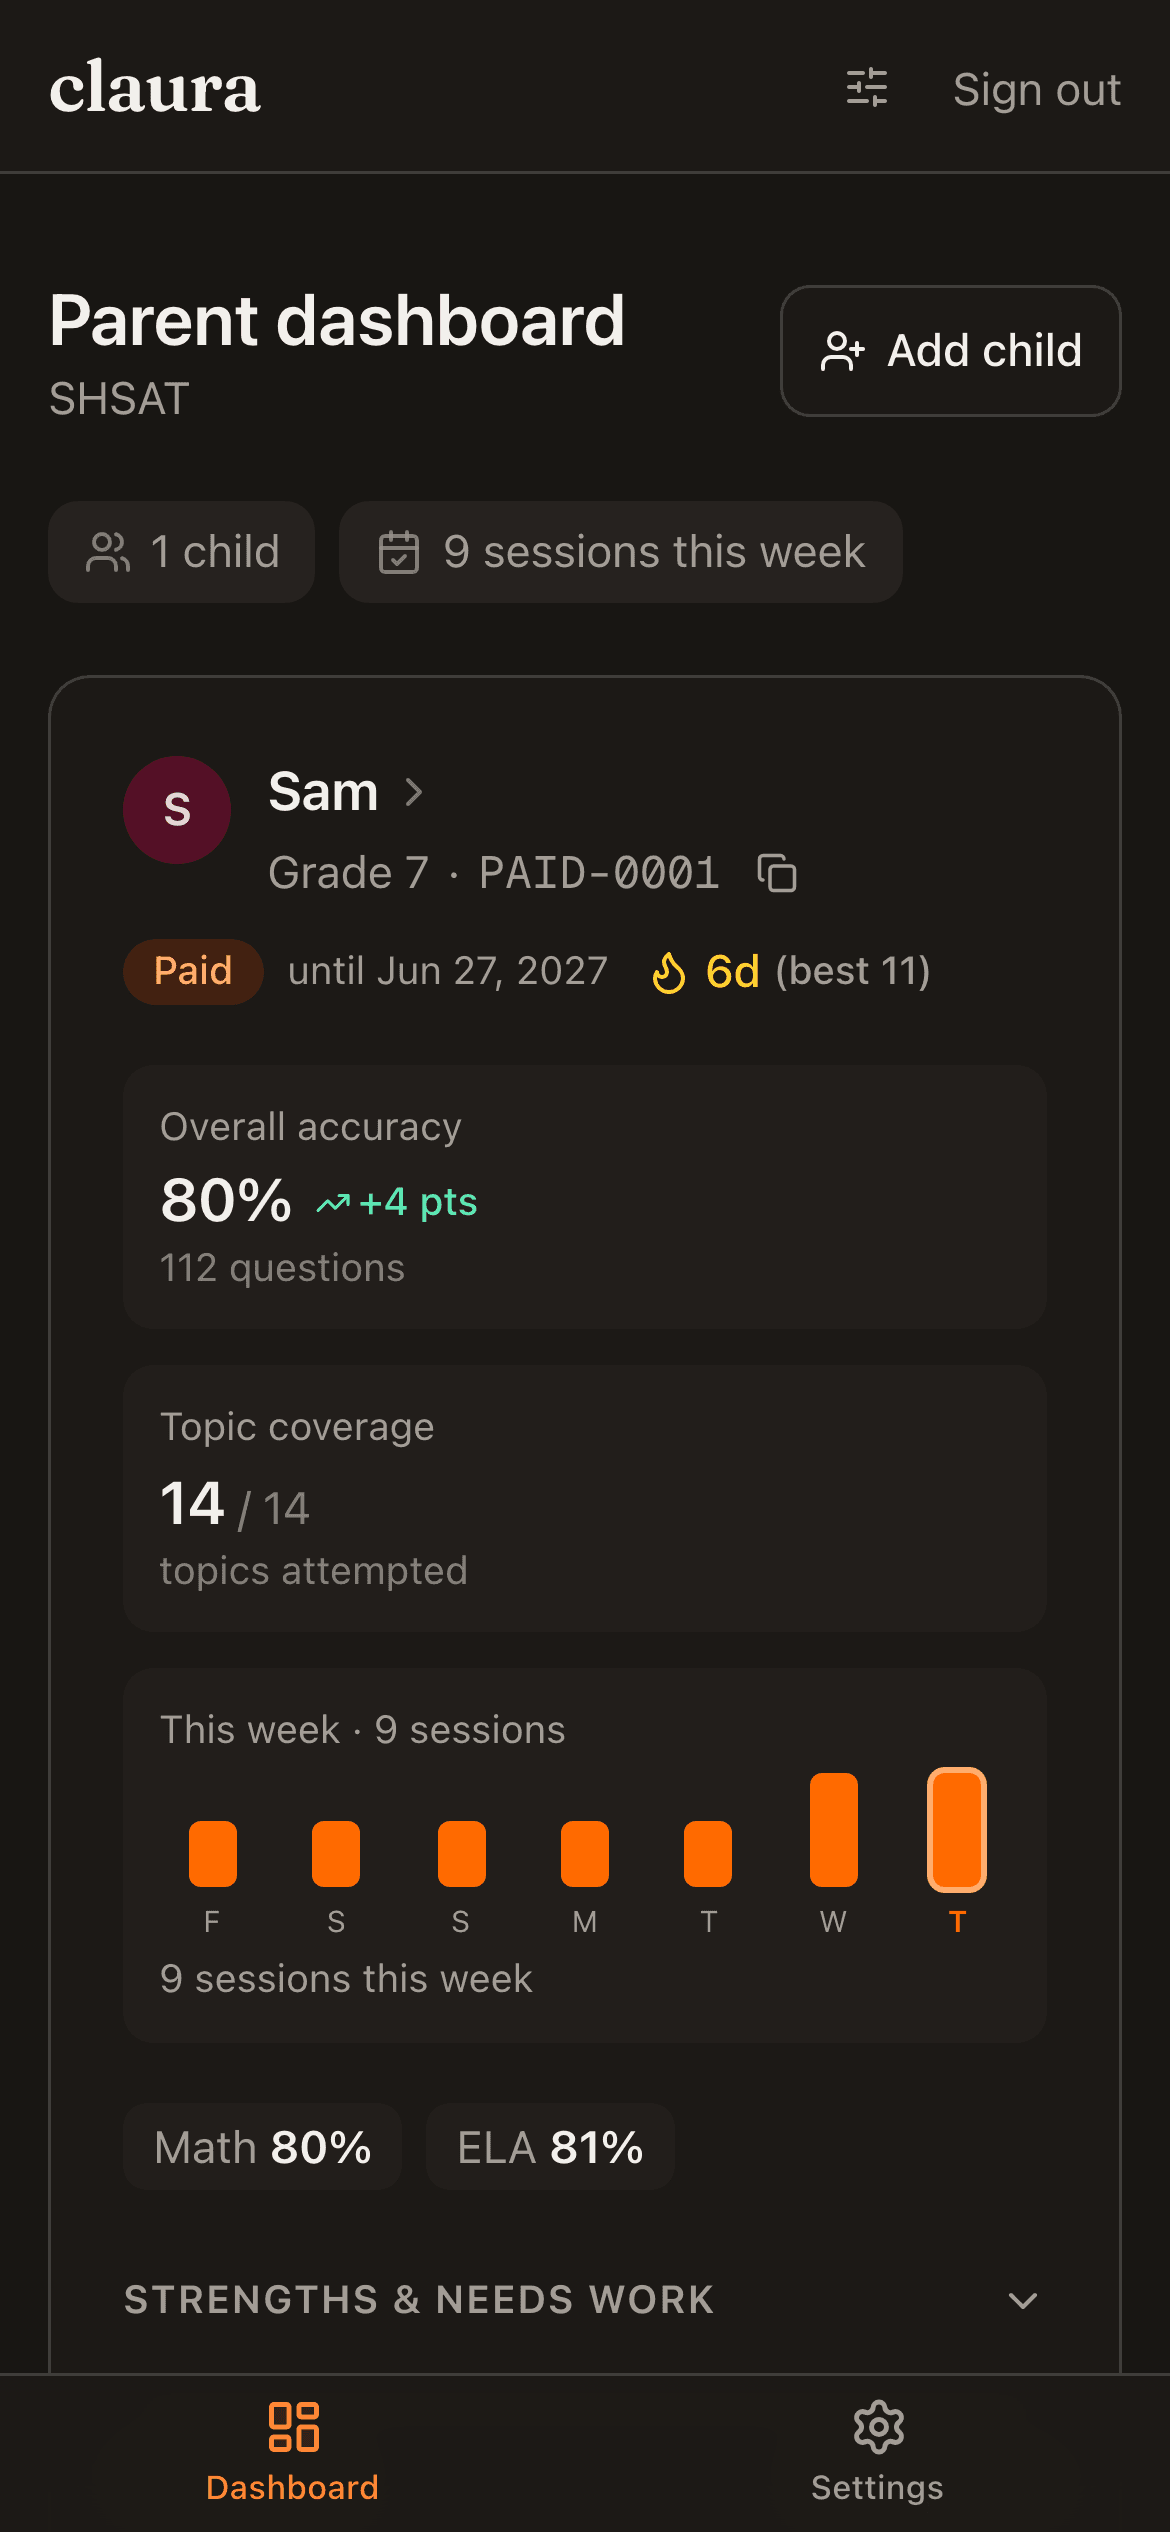
Task: Click the Dashboard grid icon
Action: pos(293,2427)
